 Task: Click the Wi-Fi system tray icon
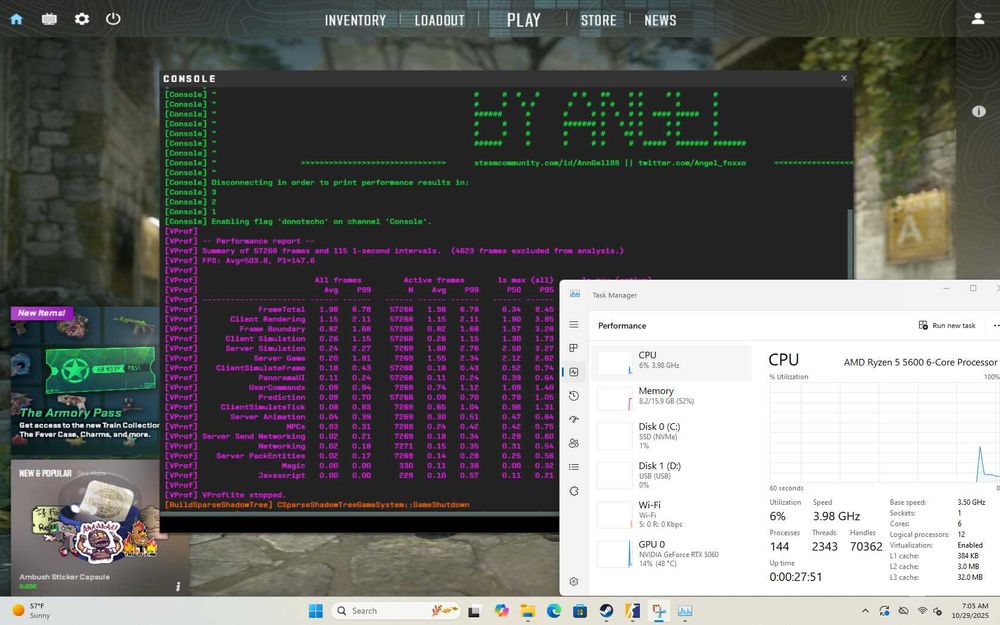click(x=922, y=611)
